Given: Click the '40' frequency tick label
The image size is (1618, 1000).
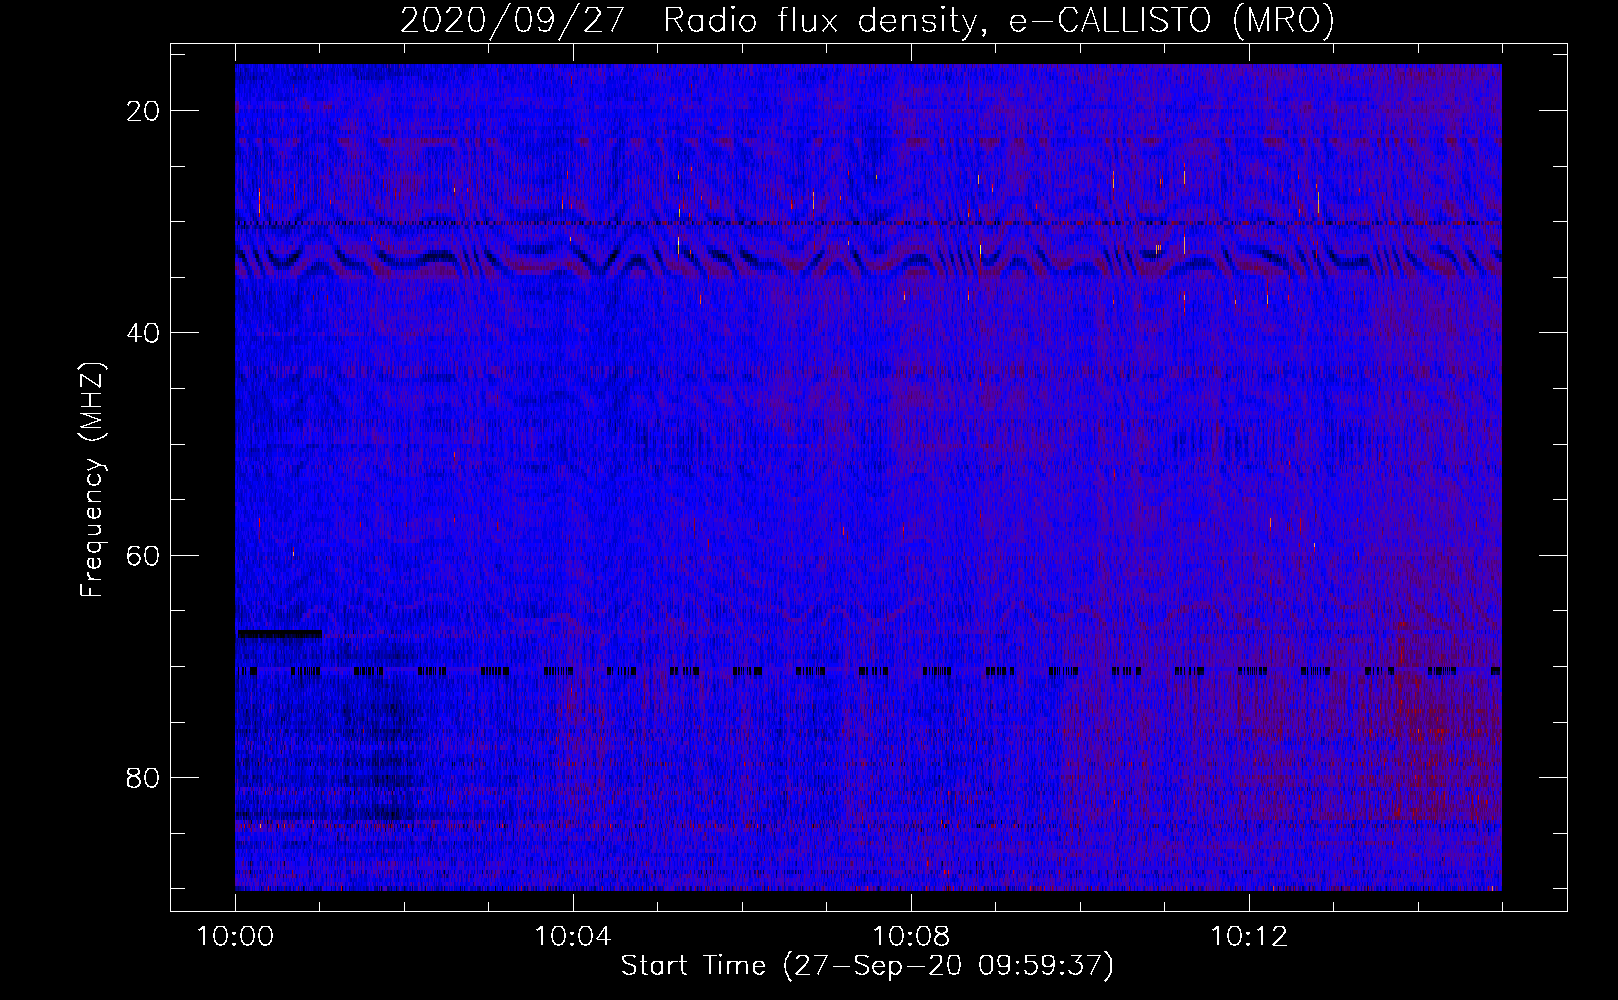Looking at the screenshot, I should (143, 333).
